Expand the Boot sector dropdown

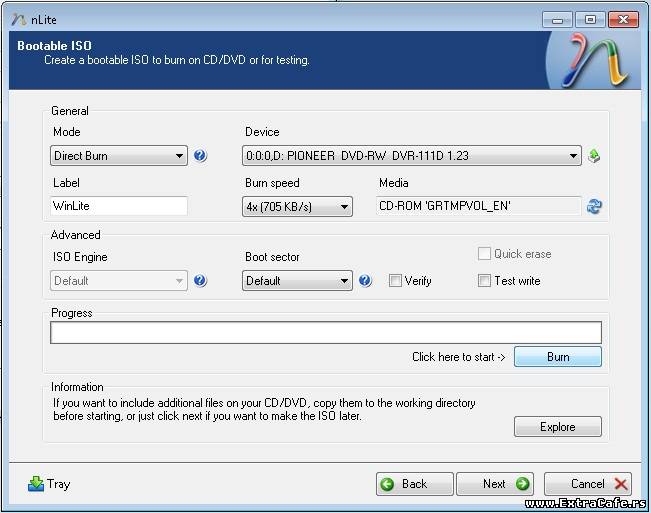[297, 281]
